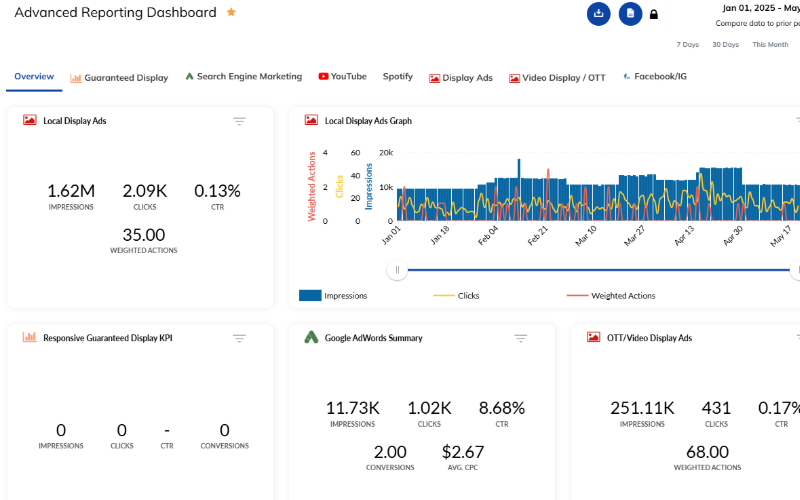Viewport: 800px width, 500px height.
Task: Click the favorite star beside dashboard title
Action: point(231,13)
